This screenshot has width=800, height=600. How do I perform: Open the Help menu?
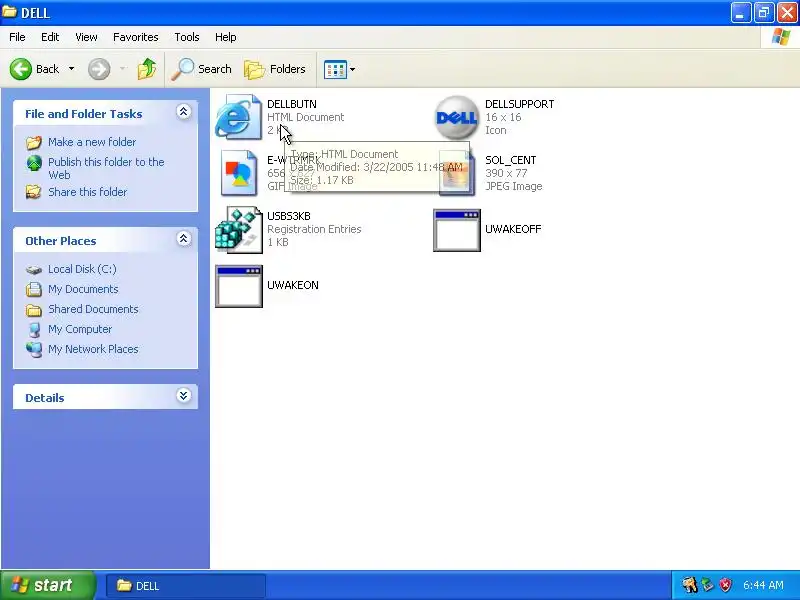[x=226, y=37]
